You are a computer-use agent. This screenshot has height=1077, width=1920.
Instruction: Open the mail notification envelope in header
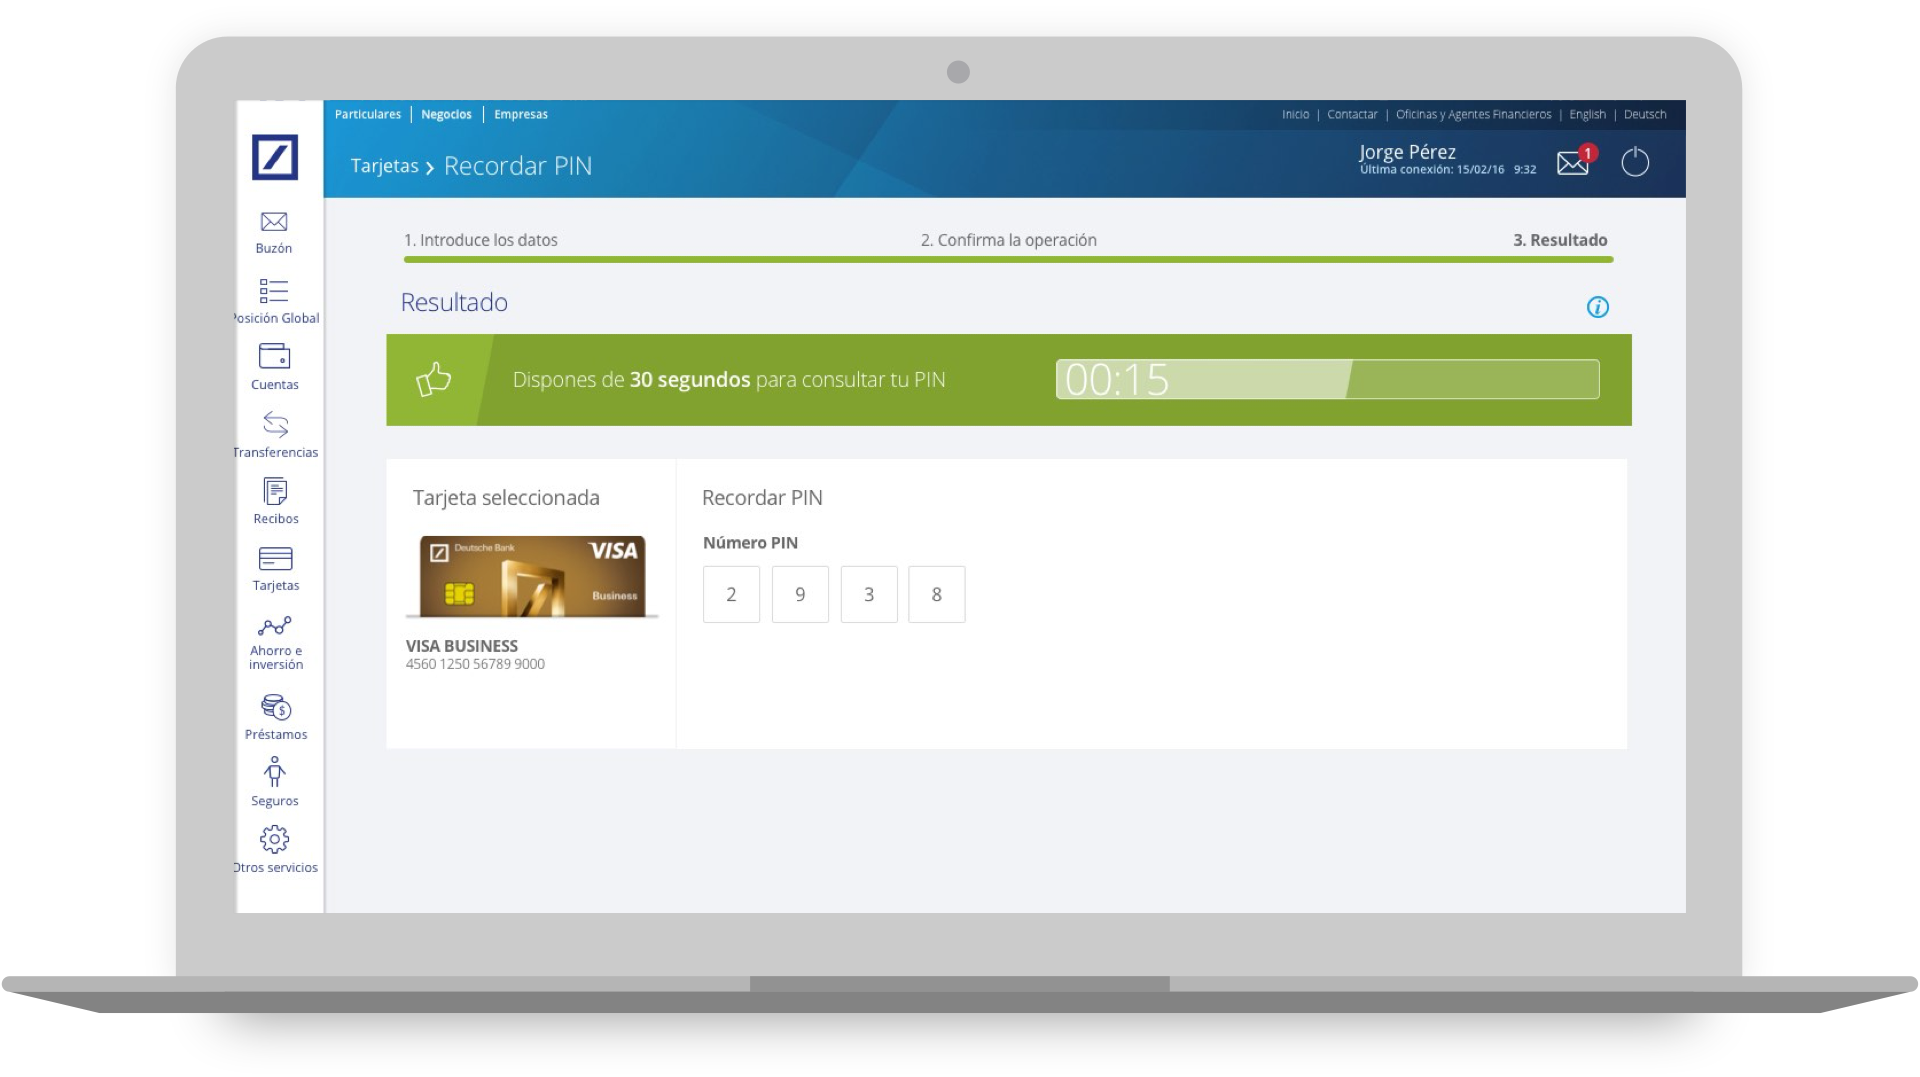point(1573,162)
